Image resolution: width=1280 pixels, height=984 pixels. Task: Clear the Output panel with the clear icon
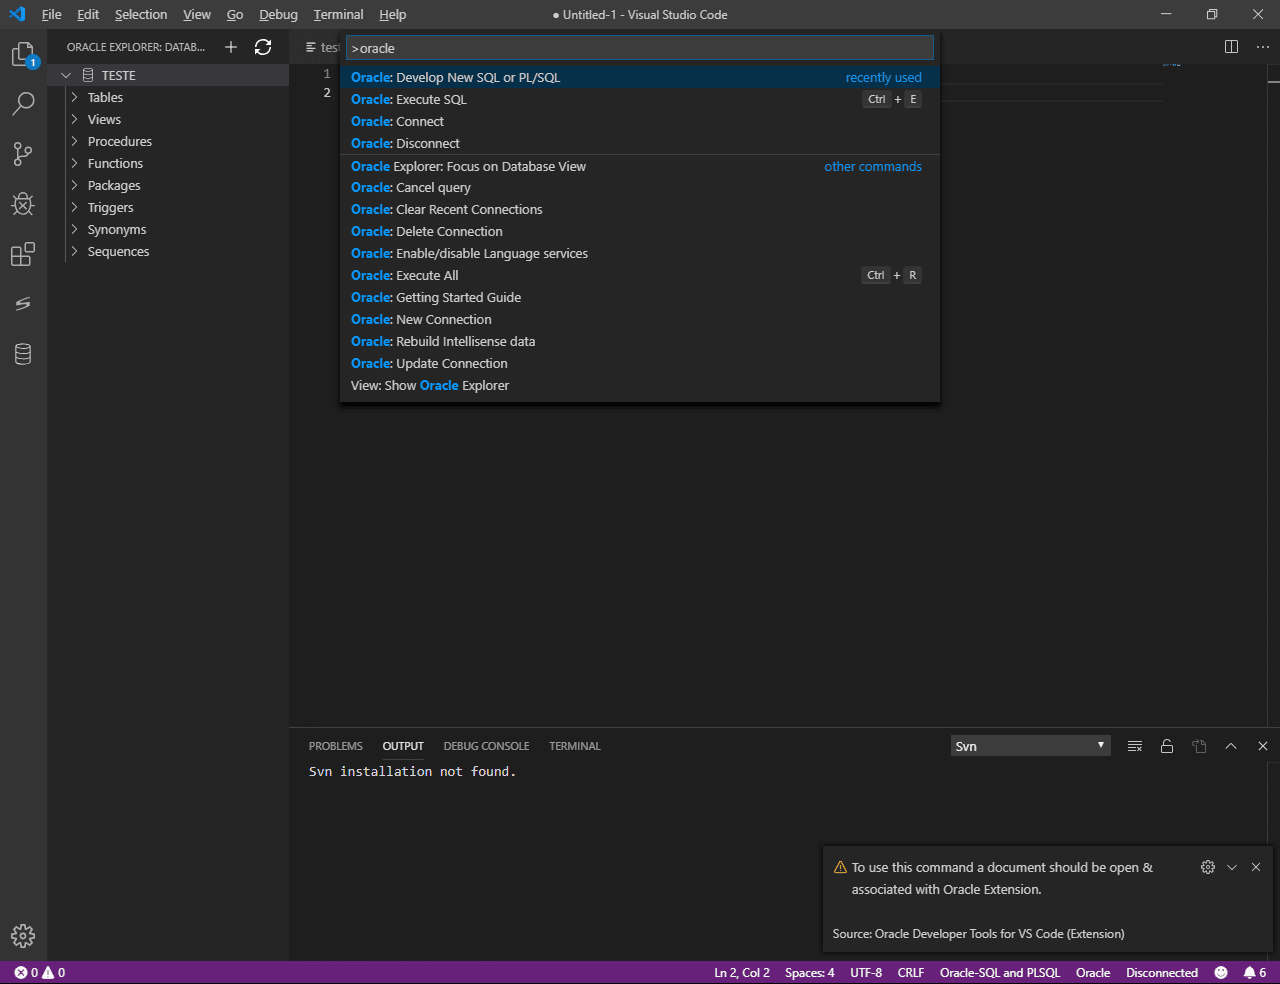(x=1135, y=745)
